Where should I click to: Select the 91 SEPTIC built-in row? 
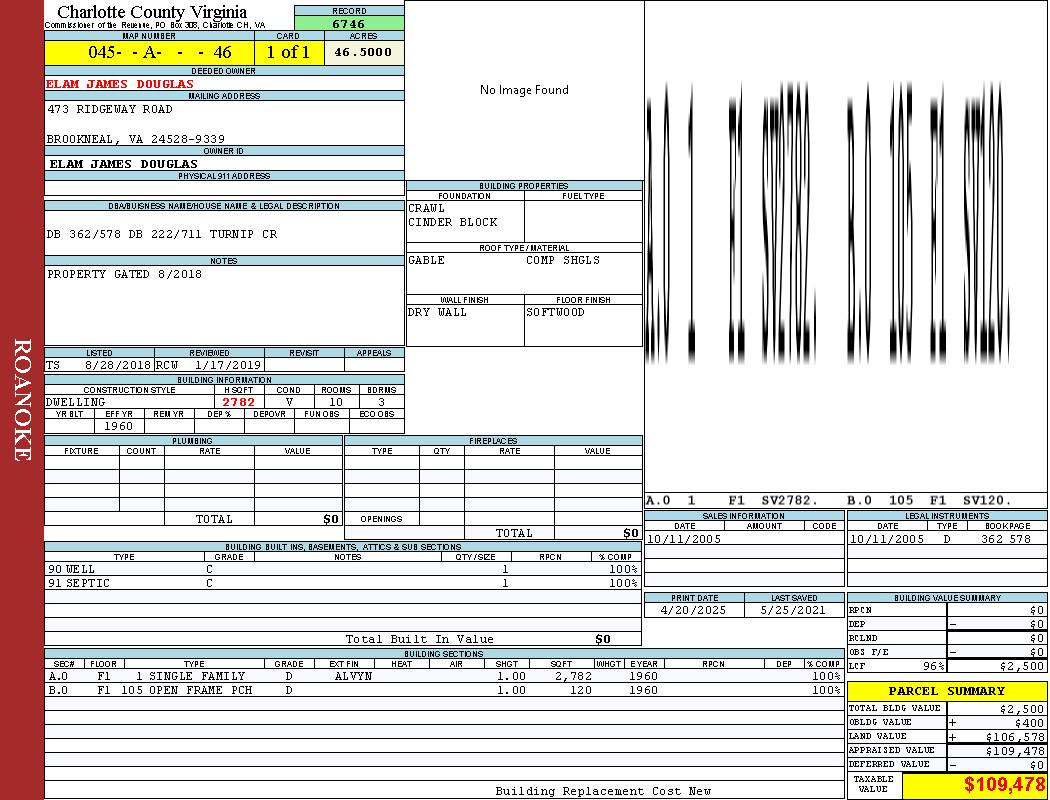point(343,584)
